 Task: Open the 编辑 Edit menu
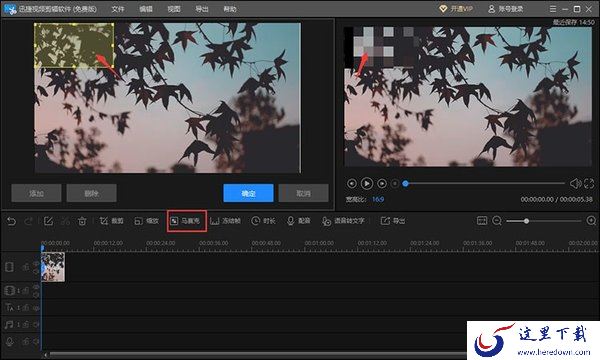coord(146,9)
